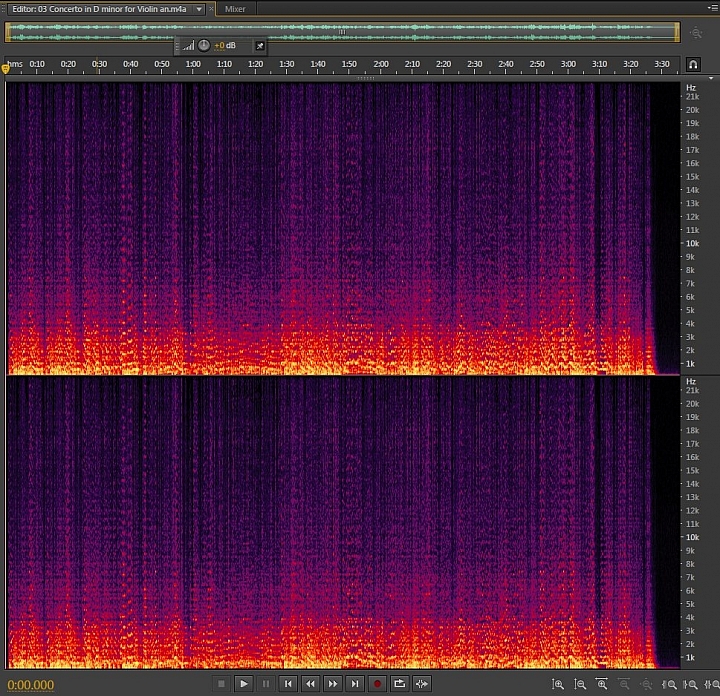Image resolution: width=720 pixels, height=696 pixels.
Task: Start recording with the red Record button
Action: pos(377,684)
